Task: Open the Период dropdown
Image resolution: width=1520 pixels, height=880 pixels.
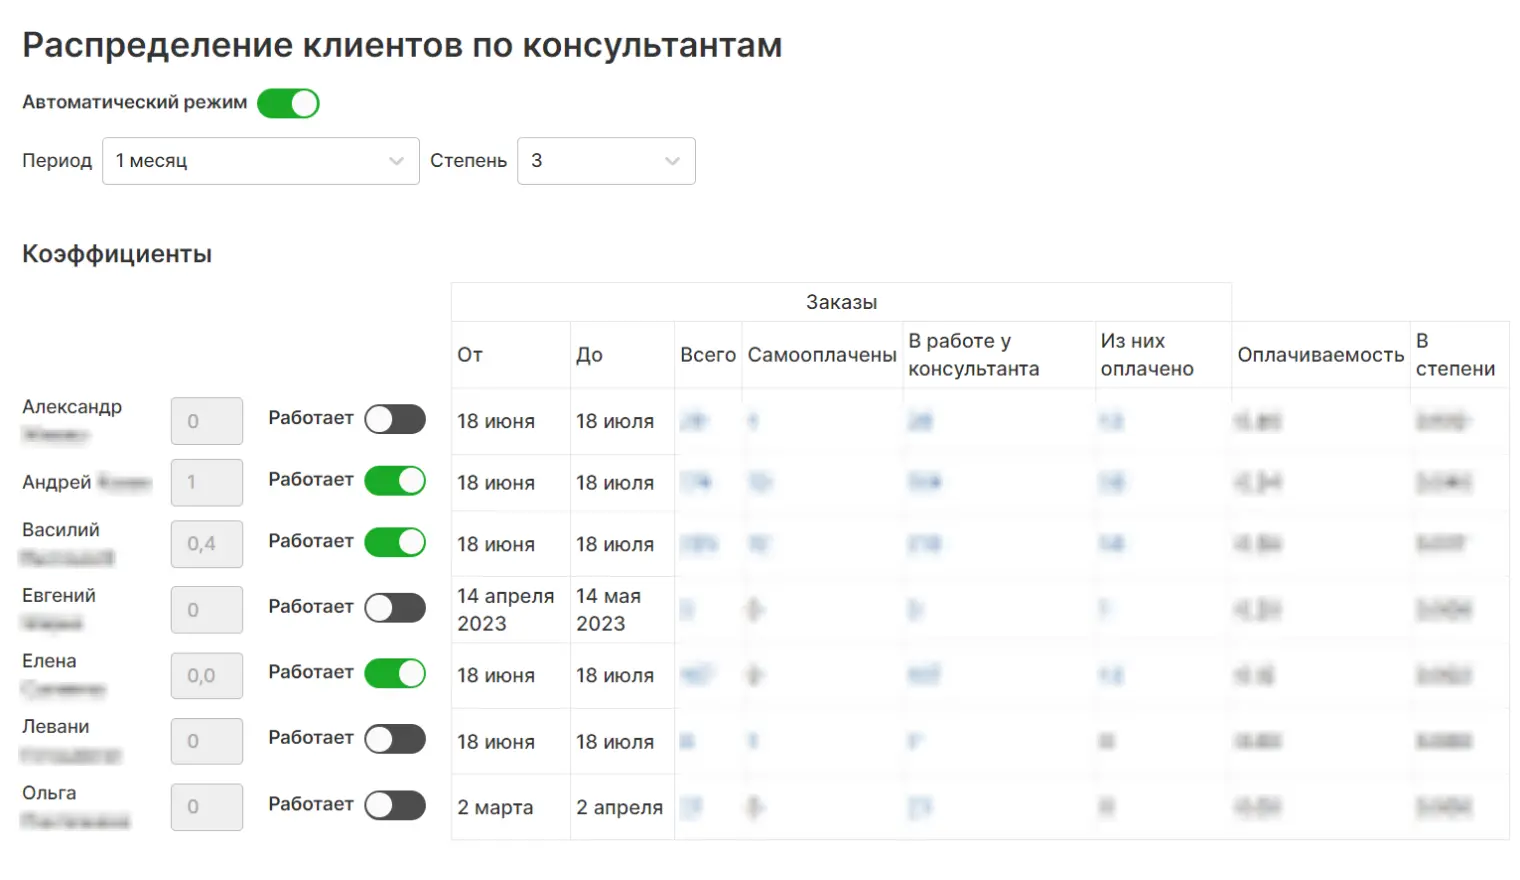Action: point(260,161)
